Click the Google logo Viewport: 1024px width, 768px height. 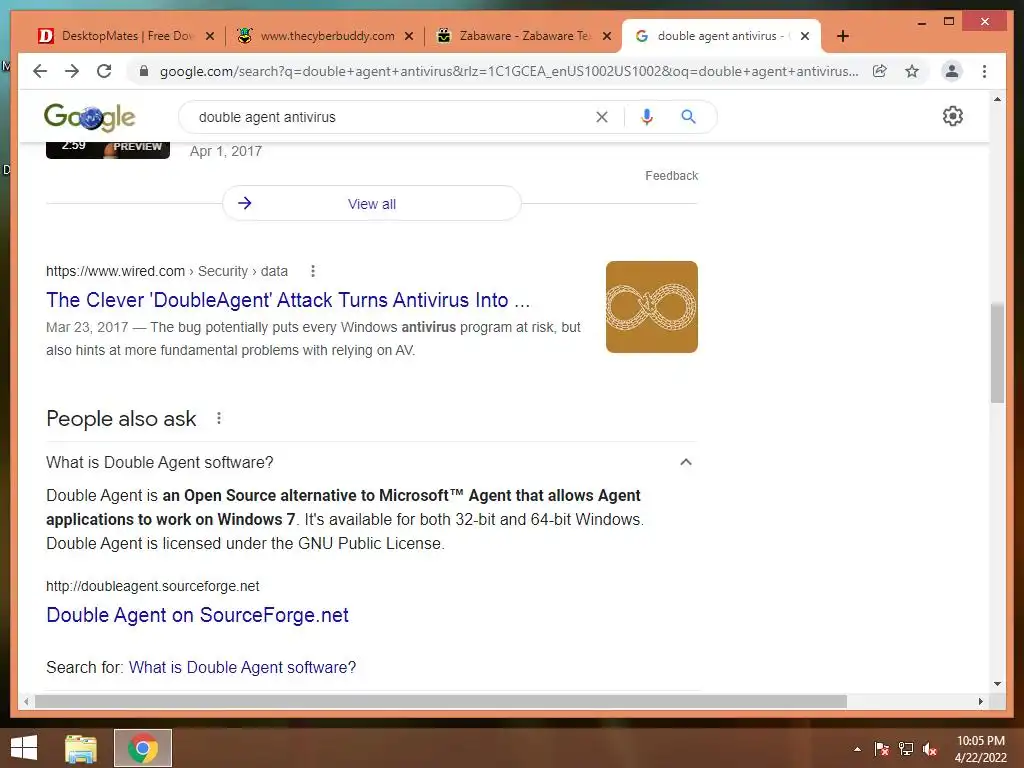(89, 118)
